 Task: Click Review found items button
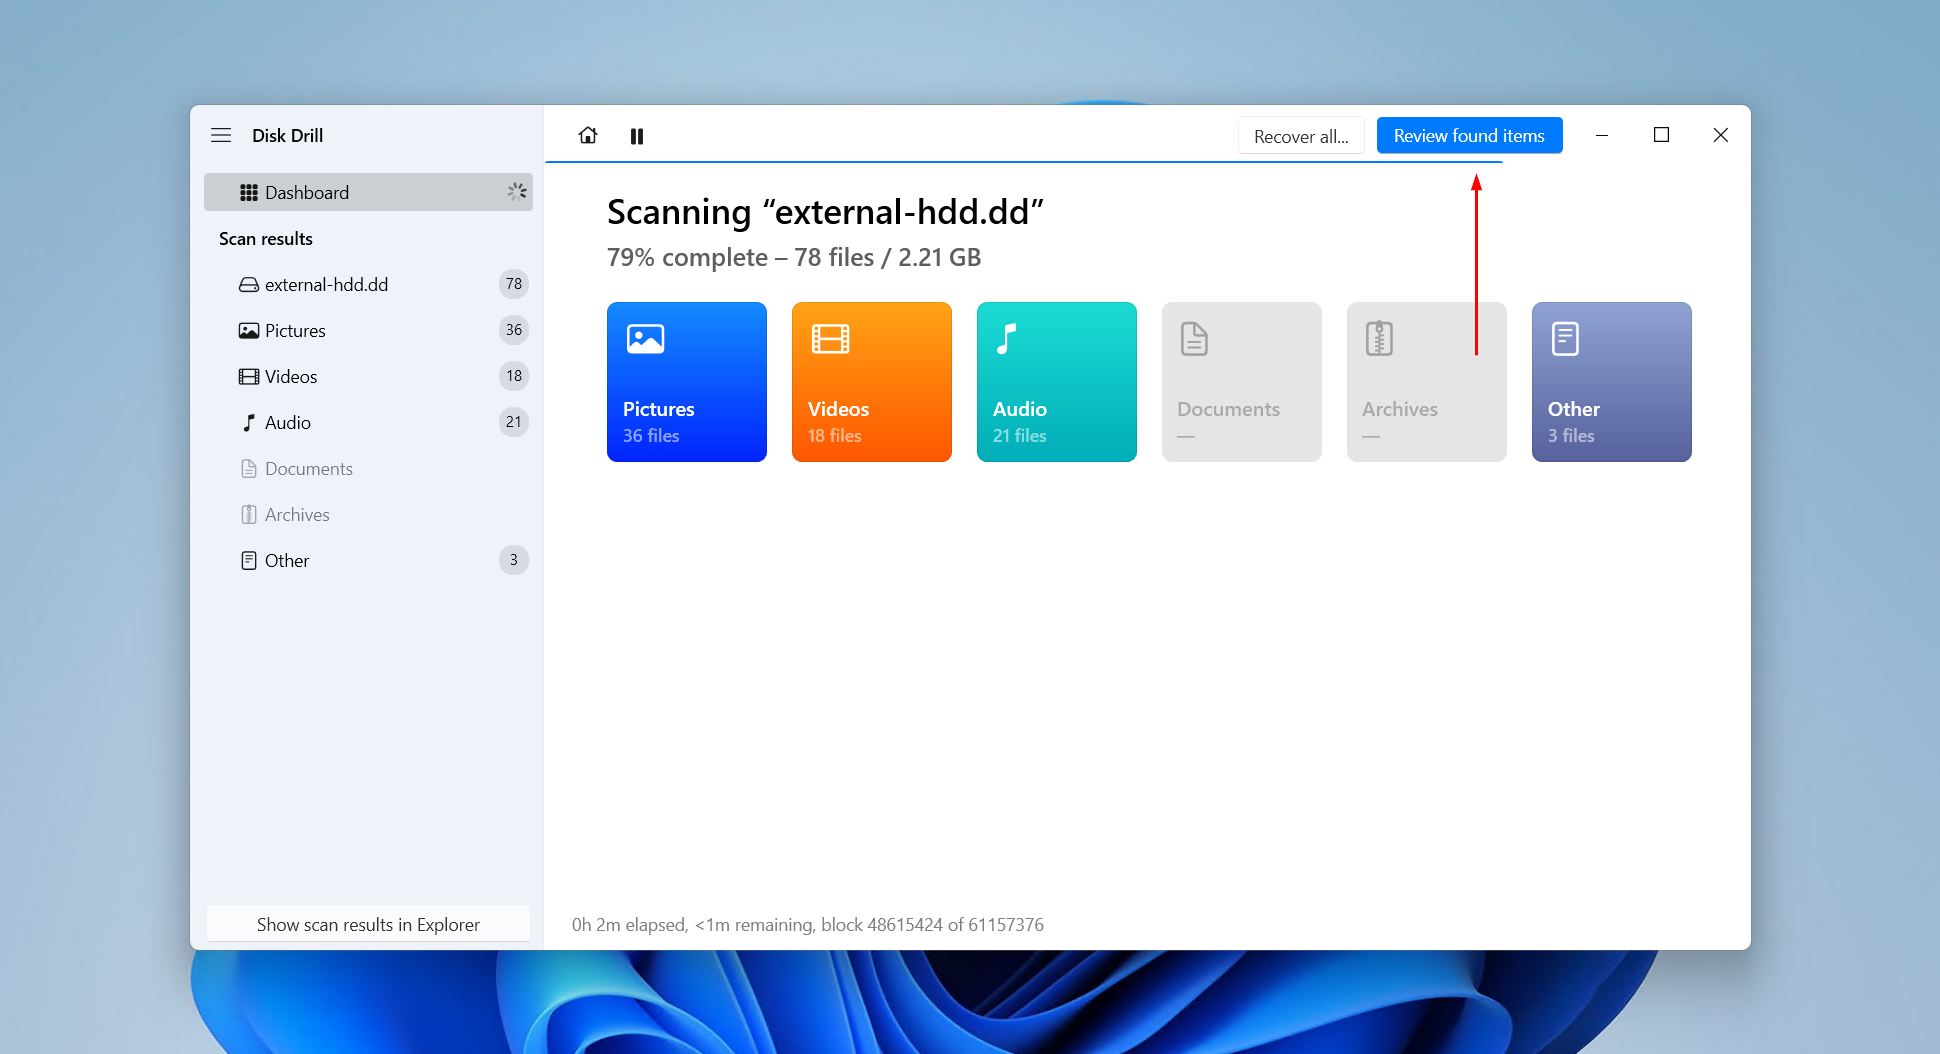(x=1469, y=136)
